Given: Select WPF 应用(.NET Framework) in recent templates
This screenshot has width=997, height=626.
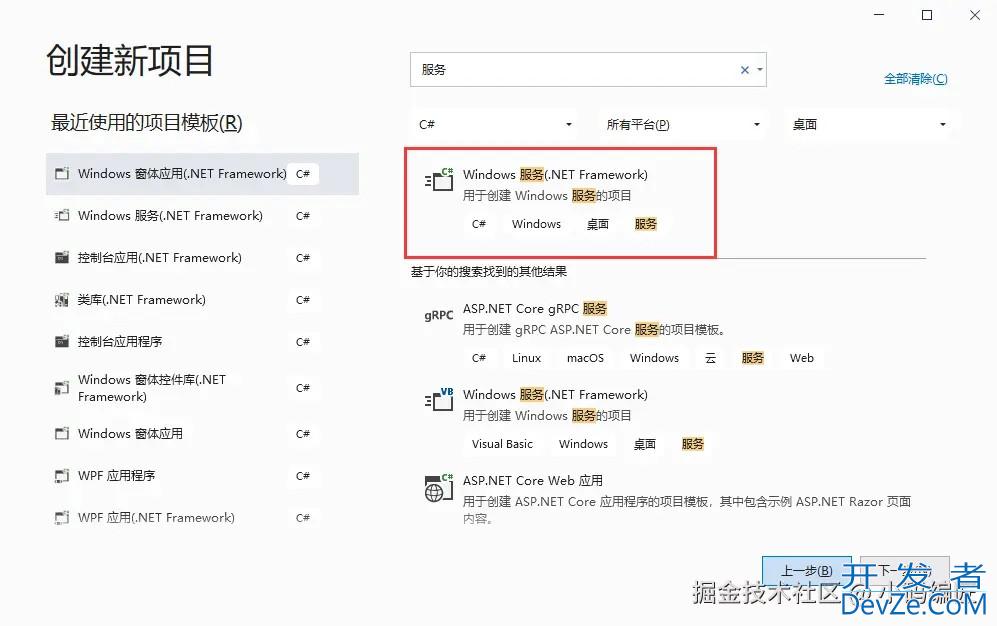Looking at the screenshot, I should pyautogui.click(x=202, y=517).
